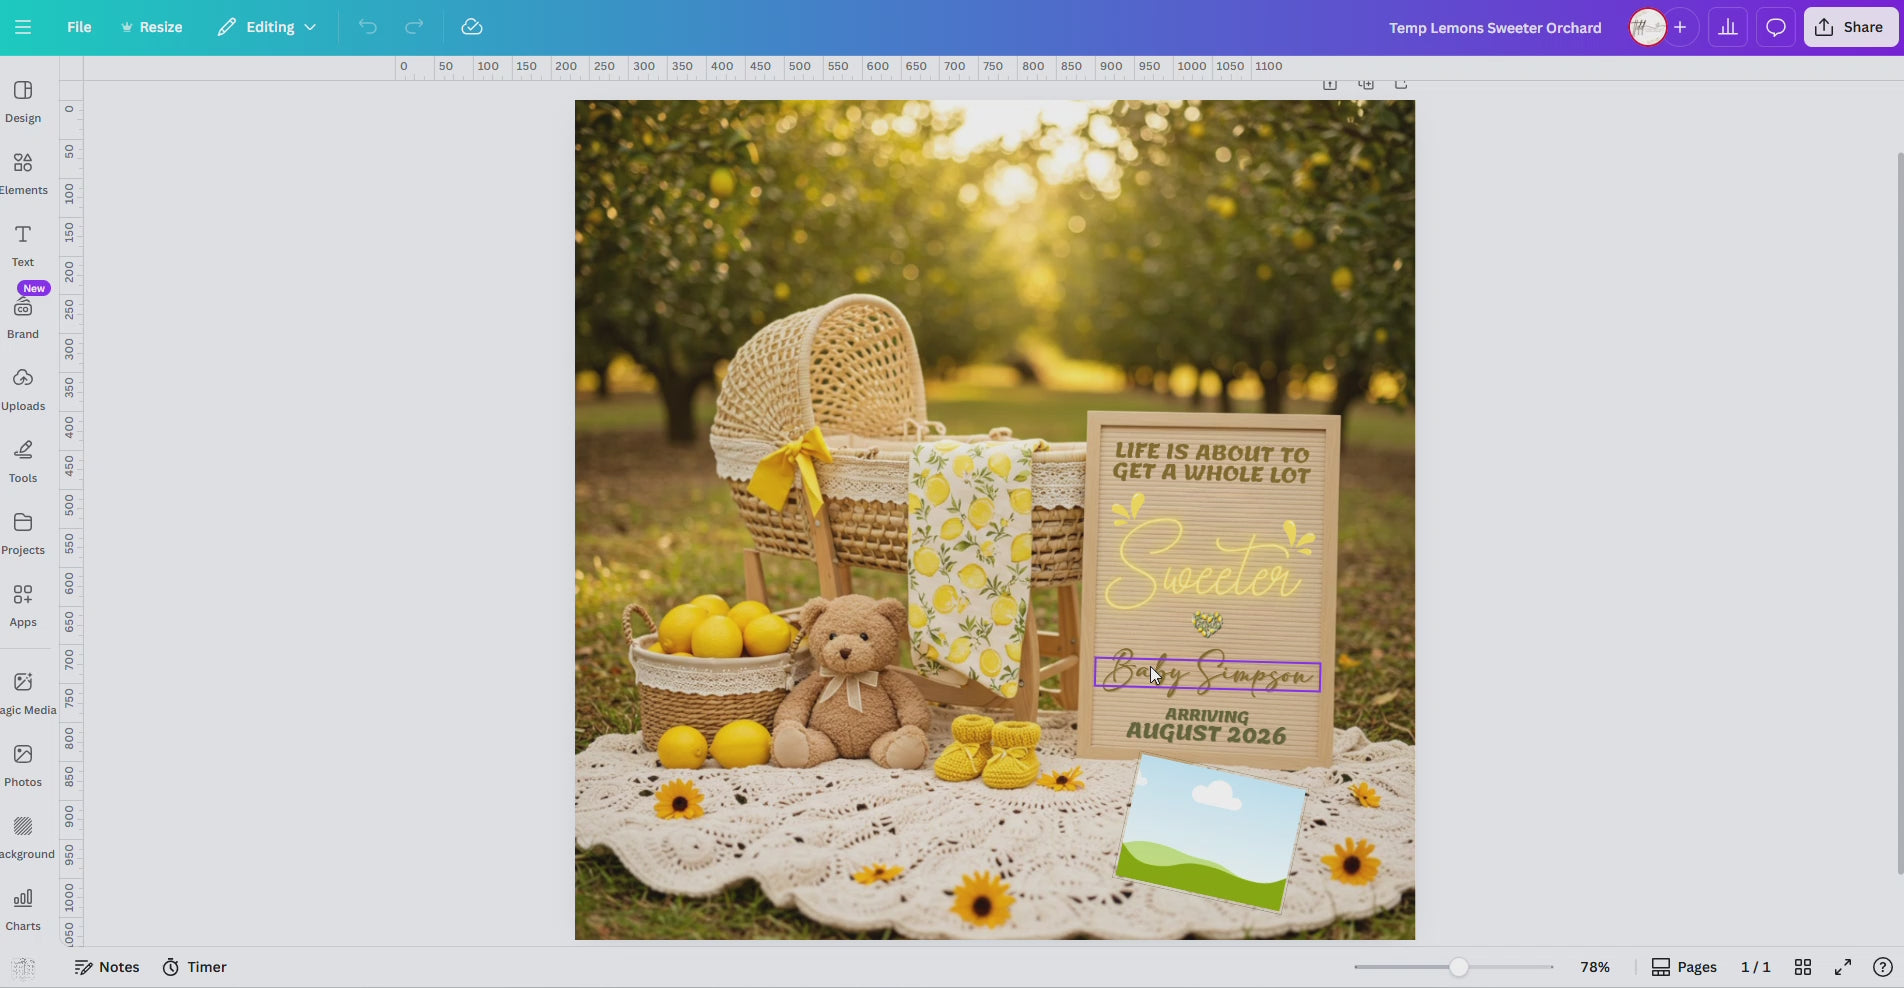Undo the last action
The image size is (1904, 988).
pos(367,27)
